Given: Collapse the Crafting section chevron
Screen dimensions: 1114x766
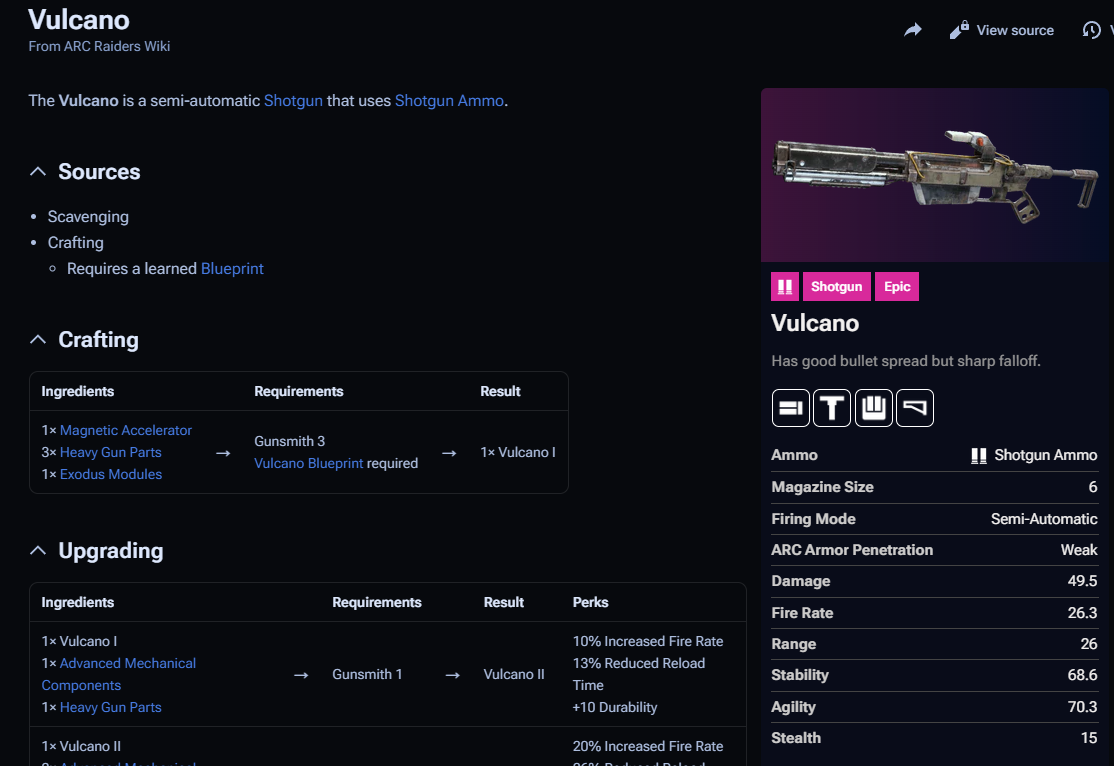Looking at the screenshot, I should (38, 340).
